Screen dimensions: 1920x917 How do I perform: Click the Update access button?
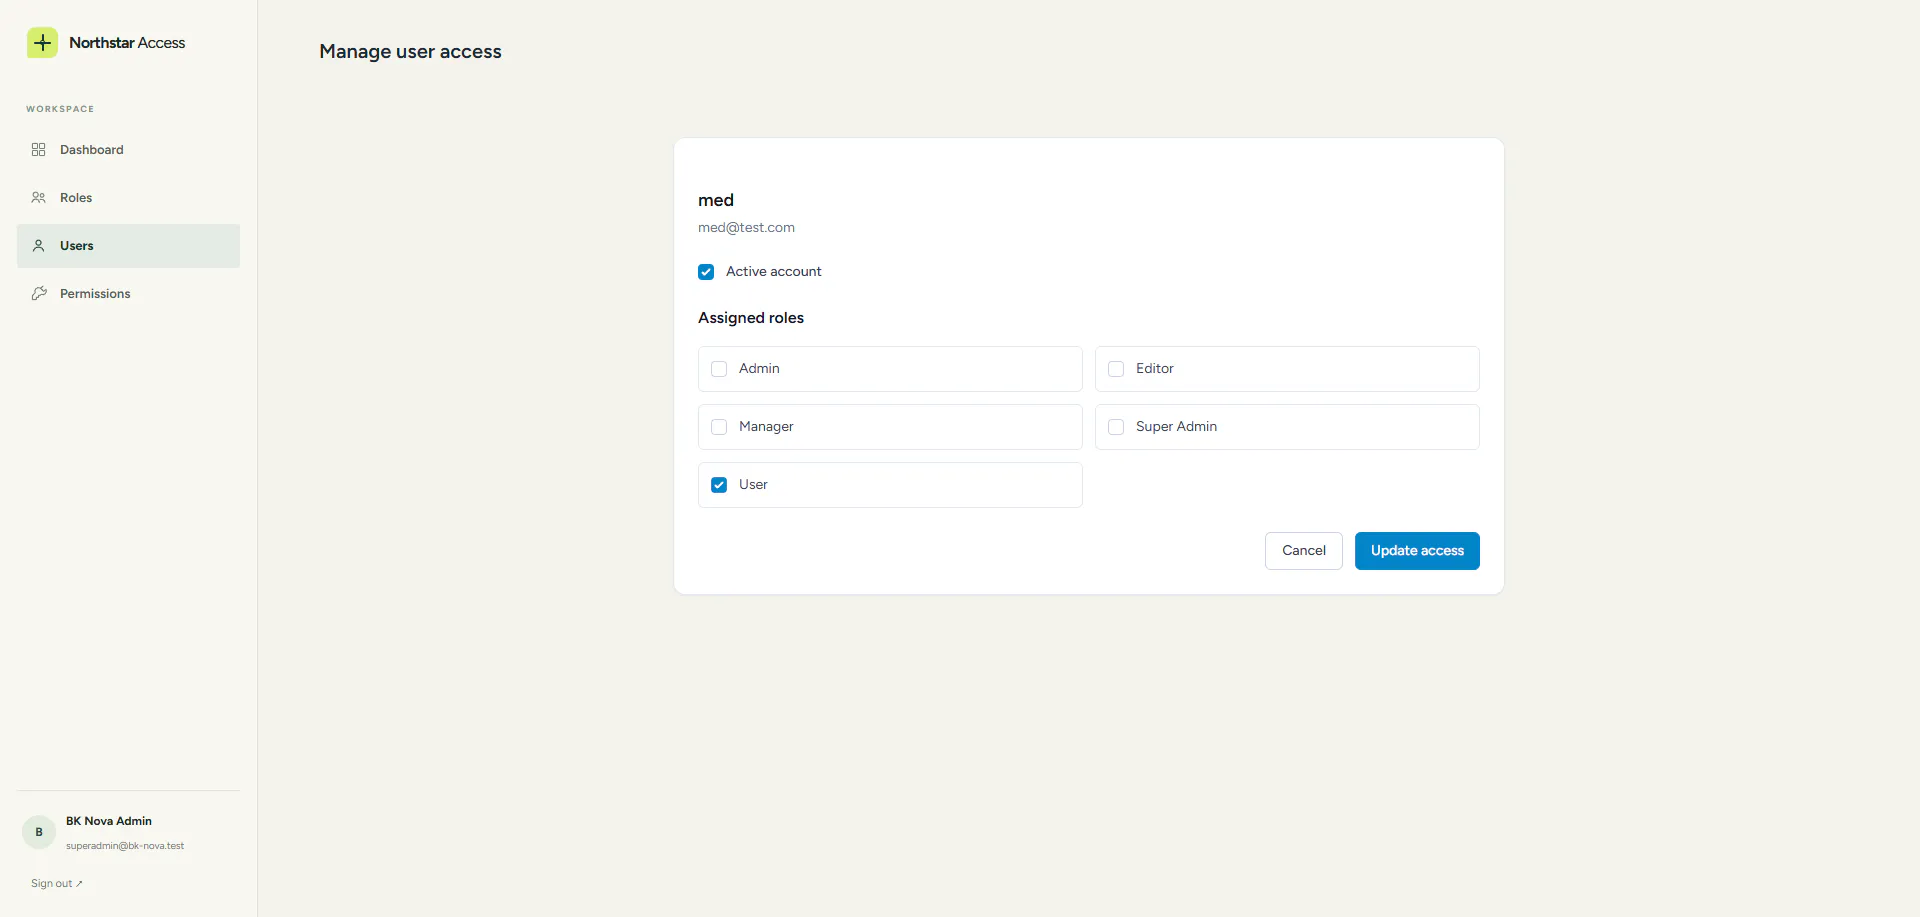point(1417,551)
